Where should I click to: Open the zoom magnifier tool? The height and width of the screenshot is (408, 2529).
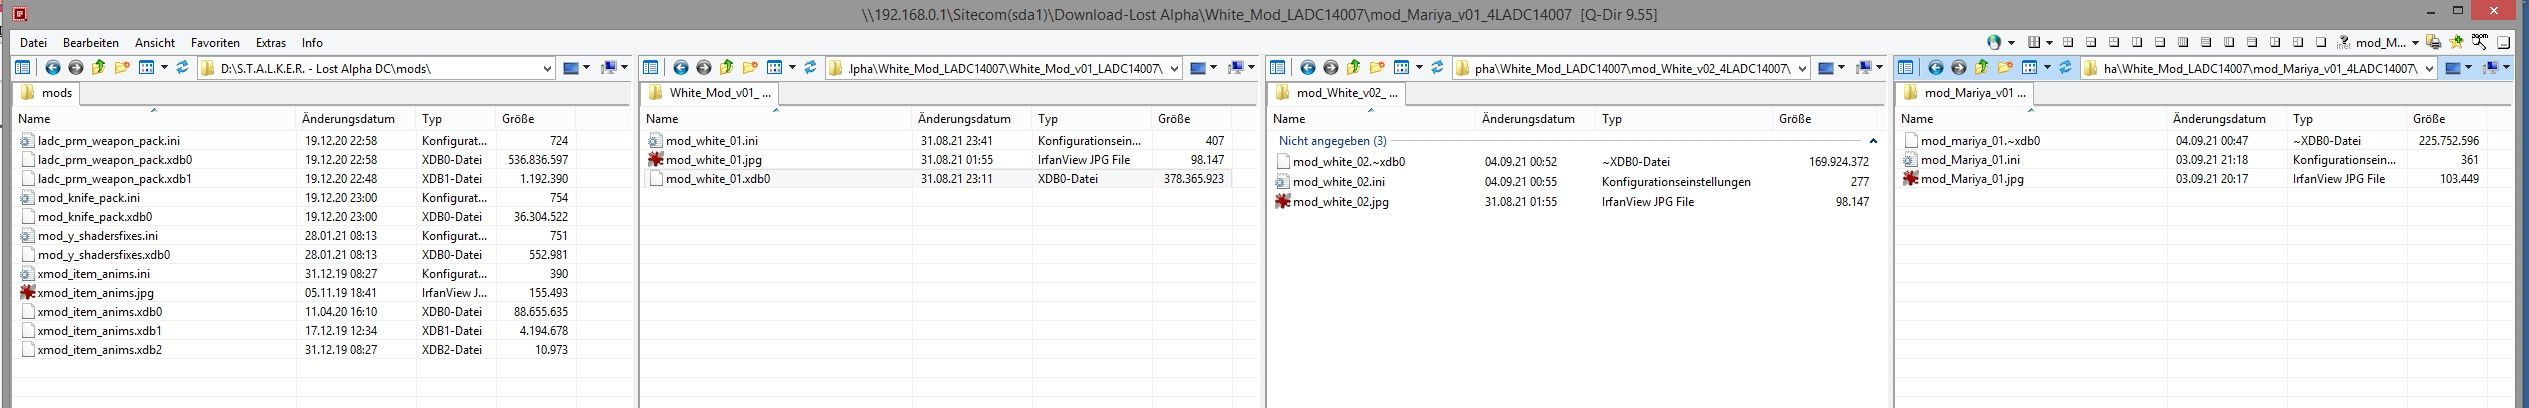[2479, 42]
